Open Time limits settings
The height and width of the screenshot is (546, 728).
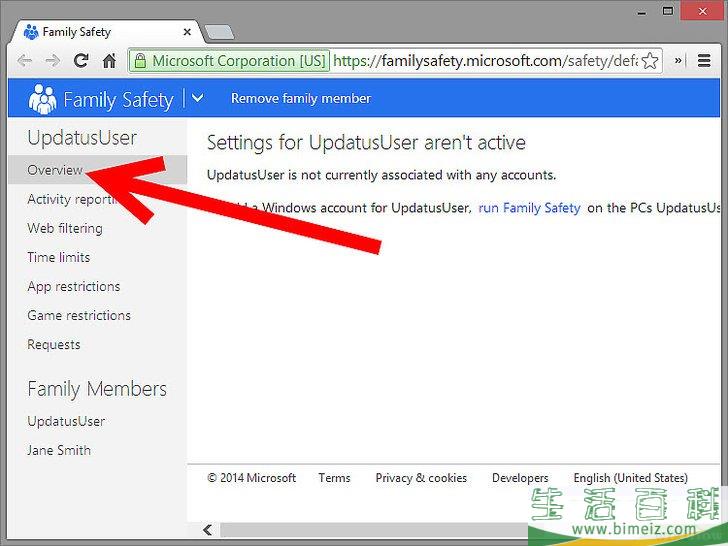58,257
